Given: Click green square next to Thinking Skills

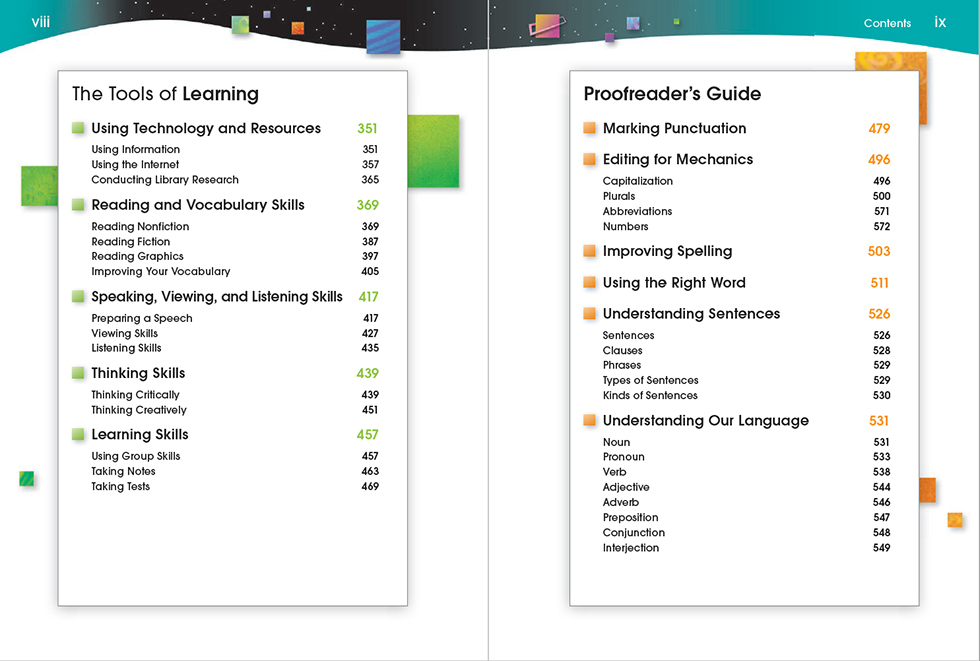Looking at the screenshot, I should tap(78, 373).
